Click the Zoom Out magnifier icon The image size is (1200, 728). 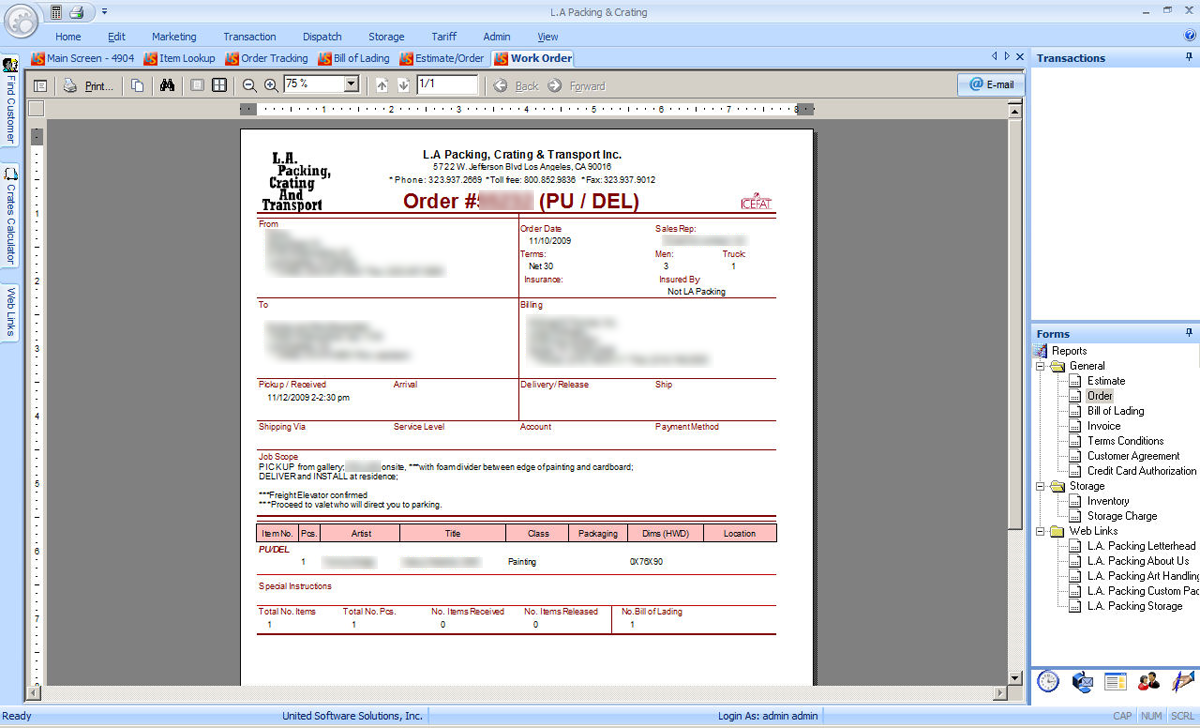250,86
